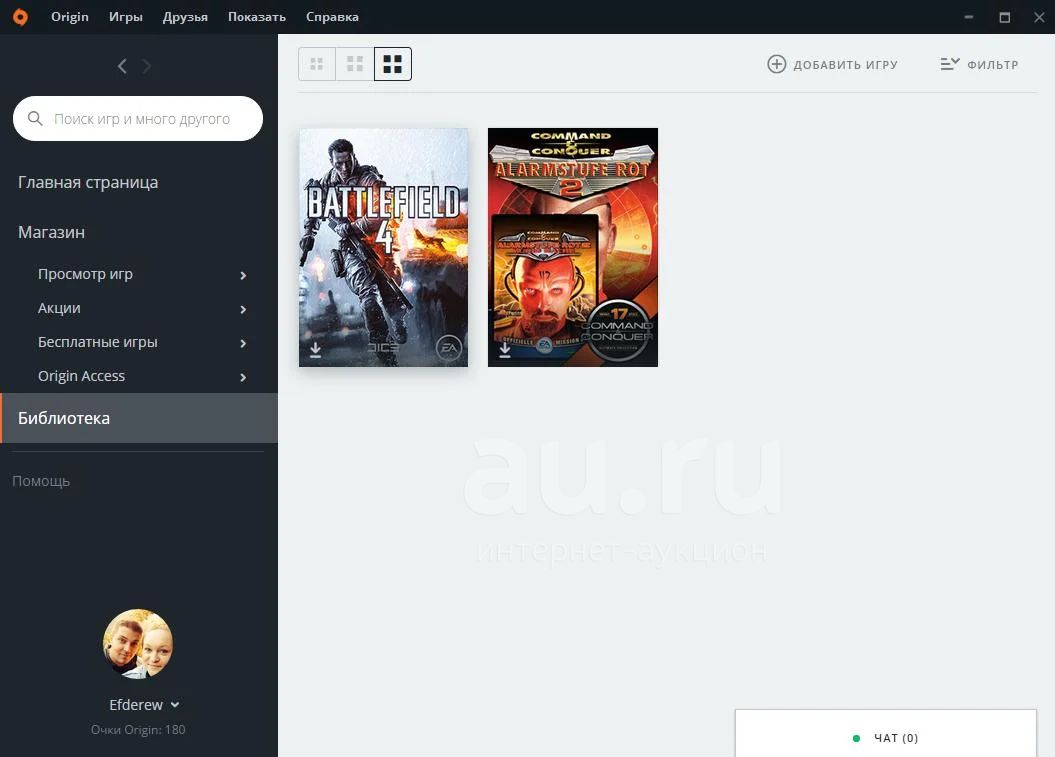Minimize the Origin window

click(x=969, y=17)
